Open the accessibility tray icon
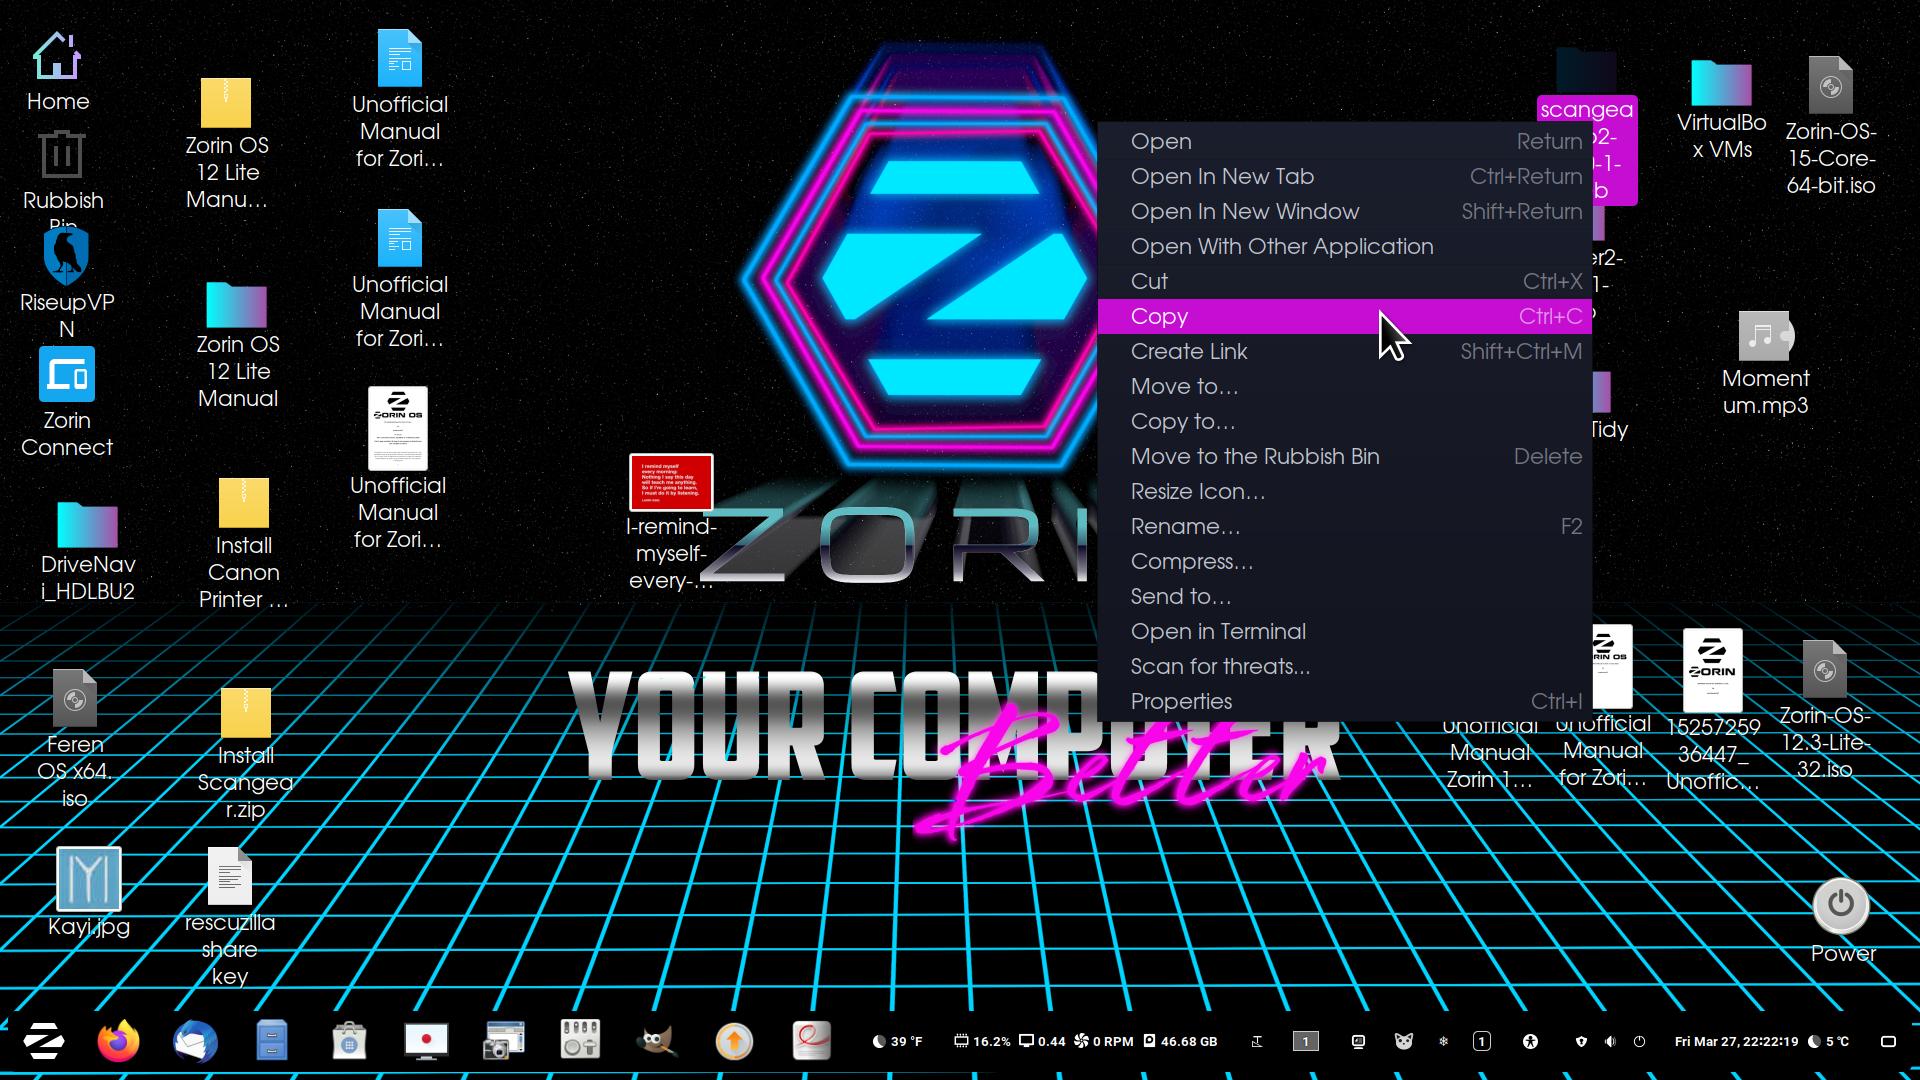 pos(1530,1041)
